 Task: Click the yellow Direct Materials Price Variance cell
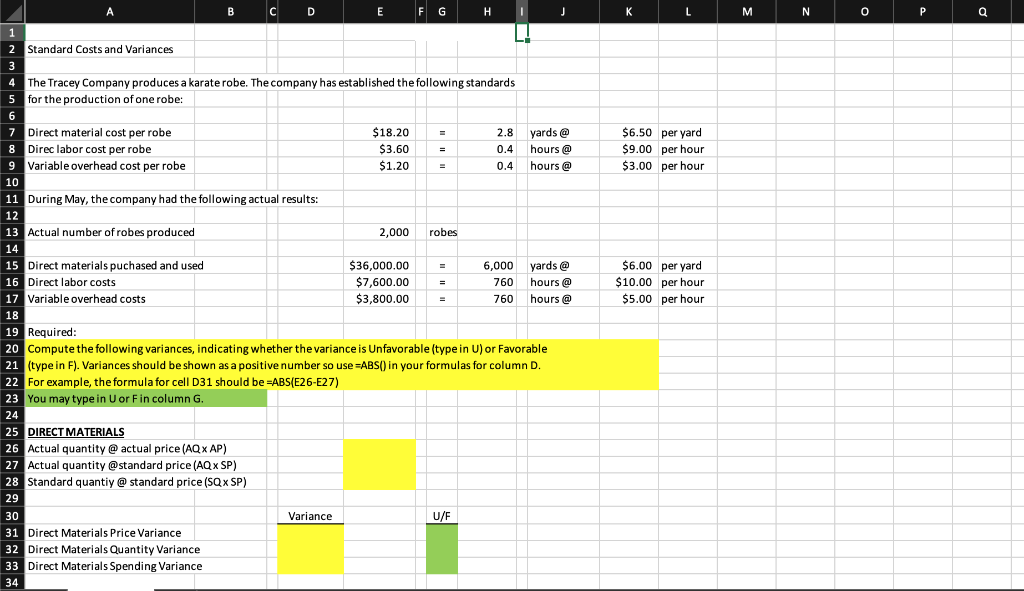tap(310, 532)
